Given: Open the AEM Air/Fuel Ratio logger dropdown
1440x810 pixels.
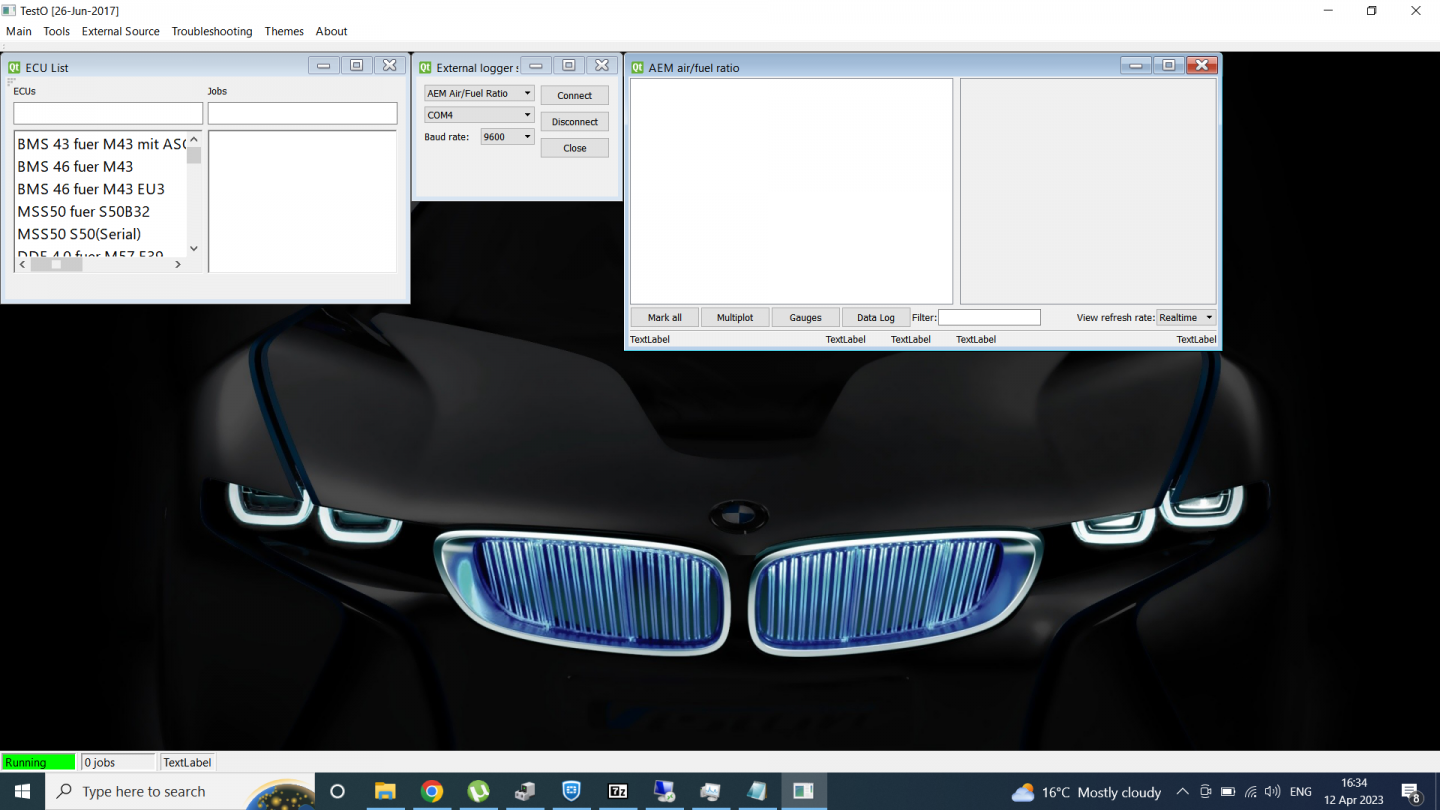Looking at the screenshot, I should pyautogui.click(x=479, y=93).
